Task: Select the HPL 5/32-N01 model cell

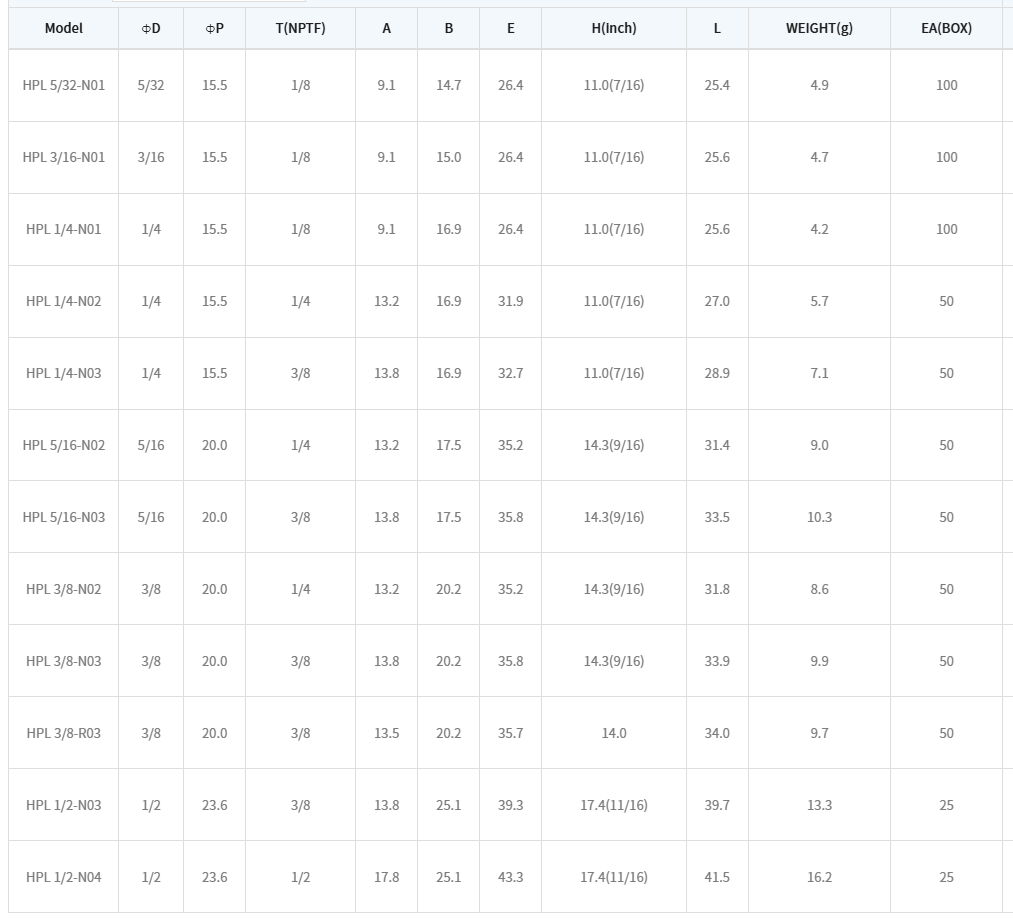Action: click(x=64, y=85)
